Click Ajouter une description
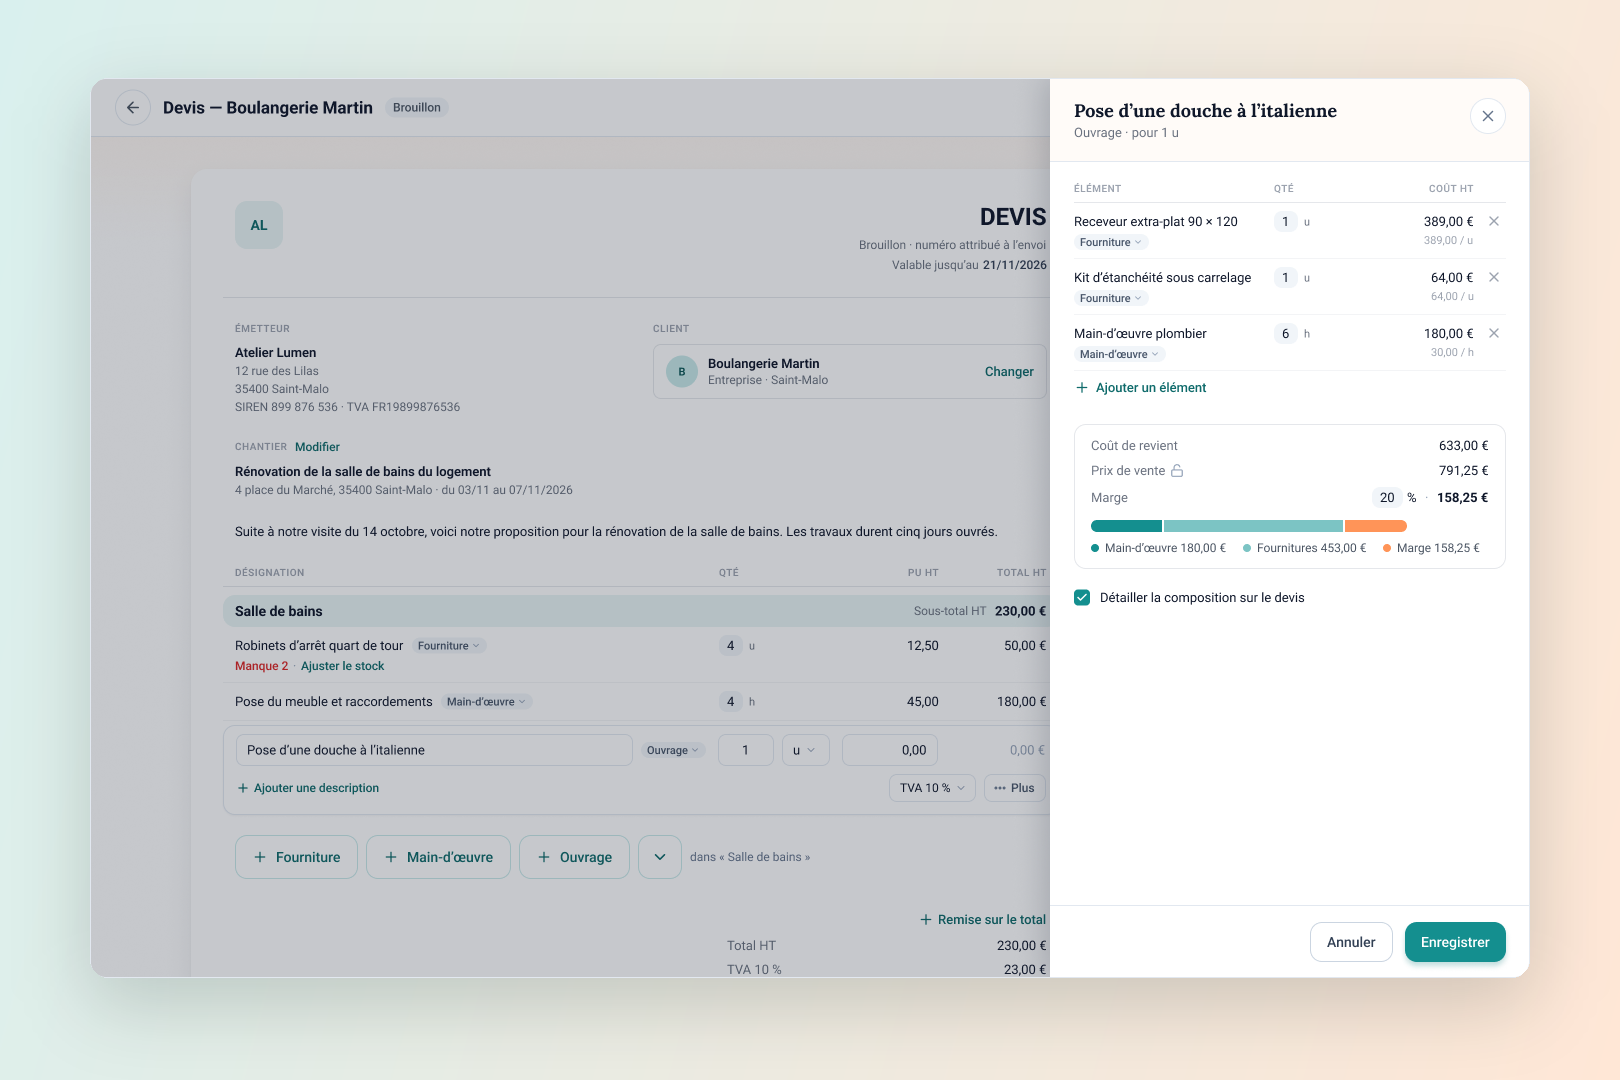The width and height of the screenshot is (1620, 1080). click(x=308, y=788)
